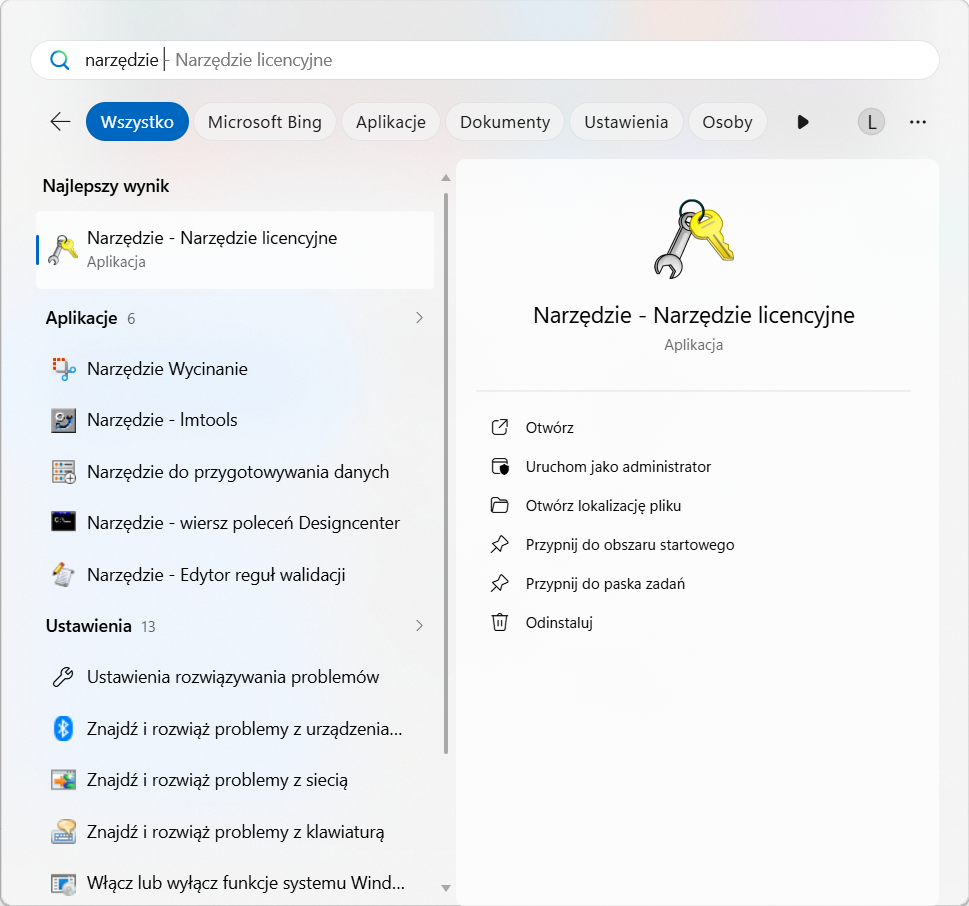Click the validation rules editor icon
The image size is (969, 906).
point(64,575)
